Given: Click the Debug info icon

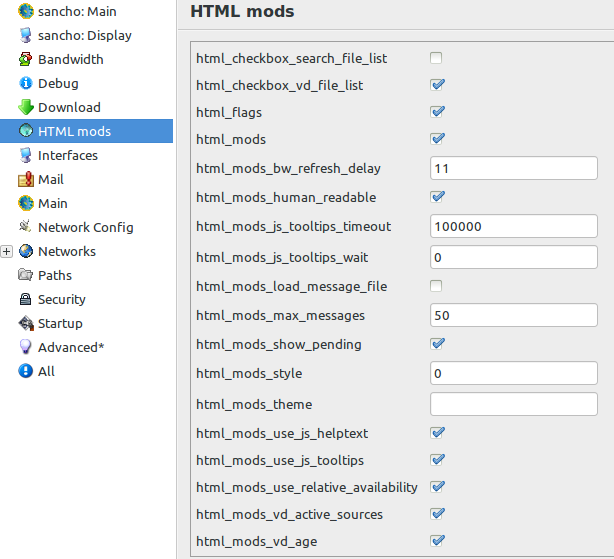Looking at the screenshot, I should 26,83.
